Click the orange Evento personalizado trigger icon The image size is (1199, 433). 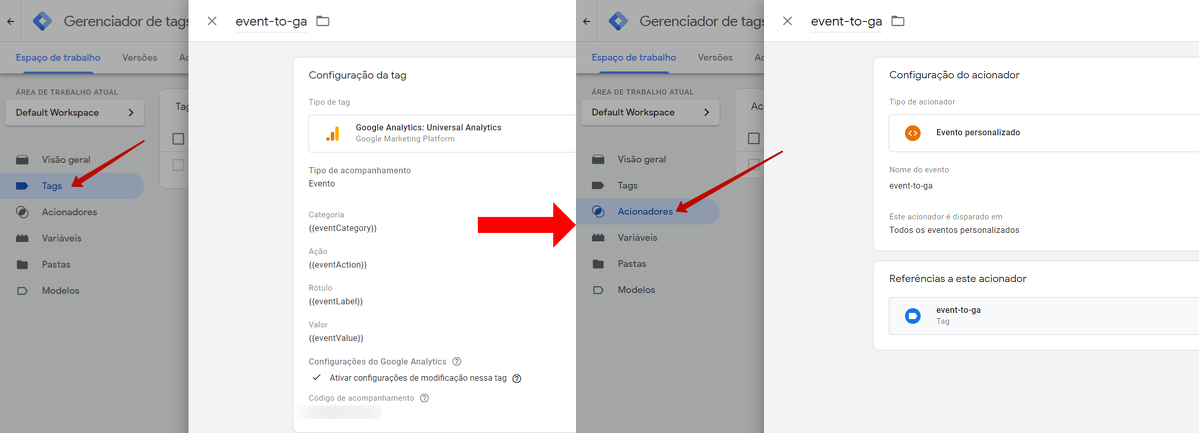pos(912,132)
